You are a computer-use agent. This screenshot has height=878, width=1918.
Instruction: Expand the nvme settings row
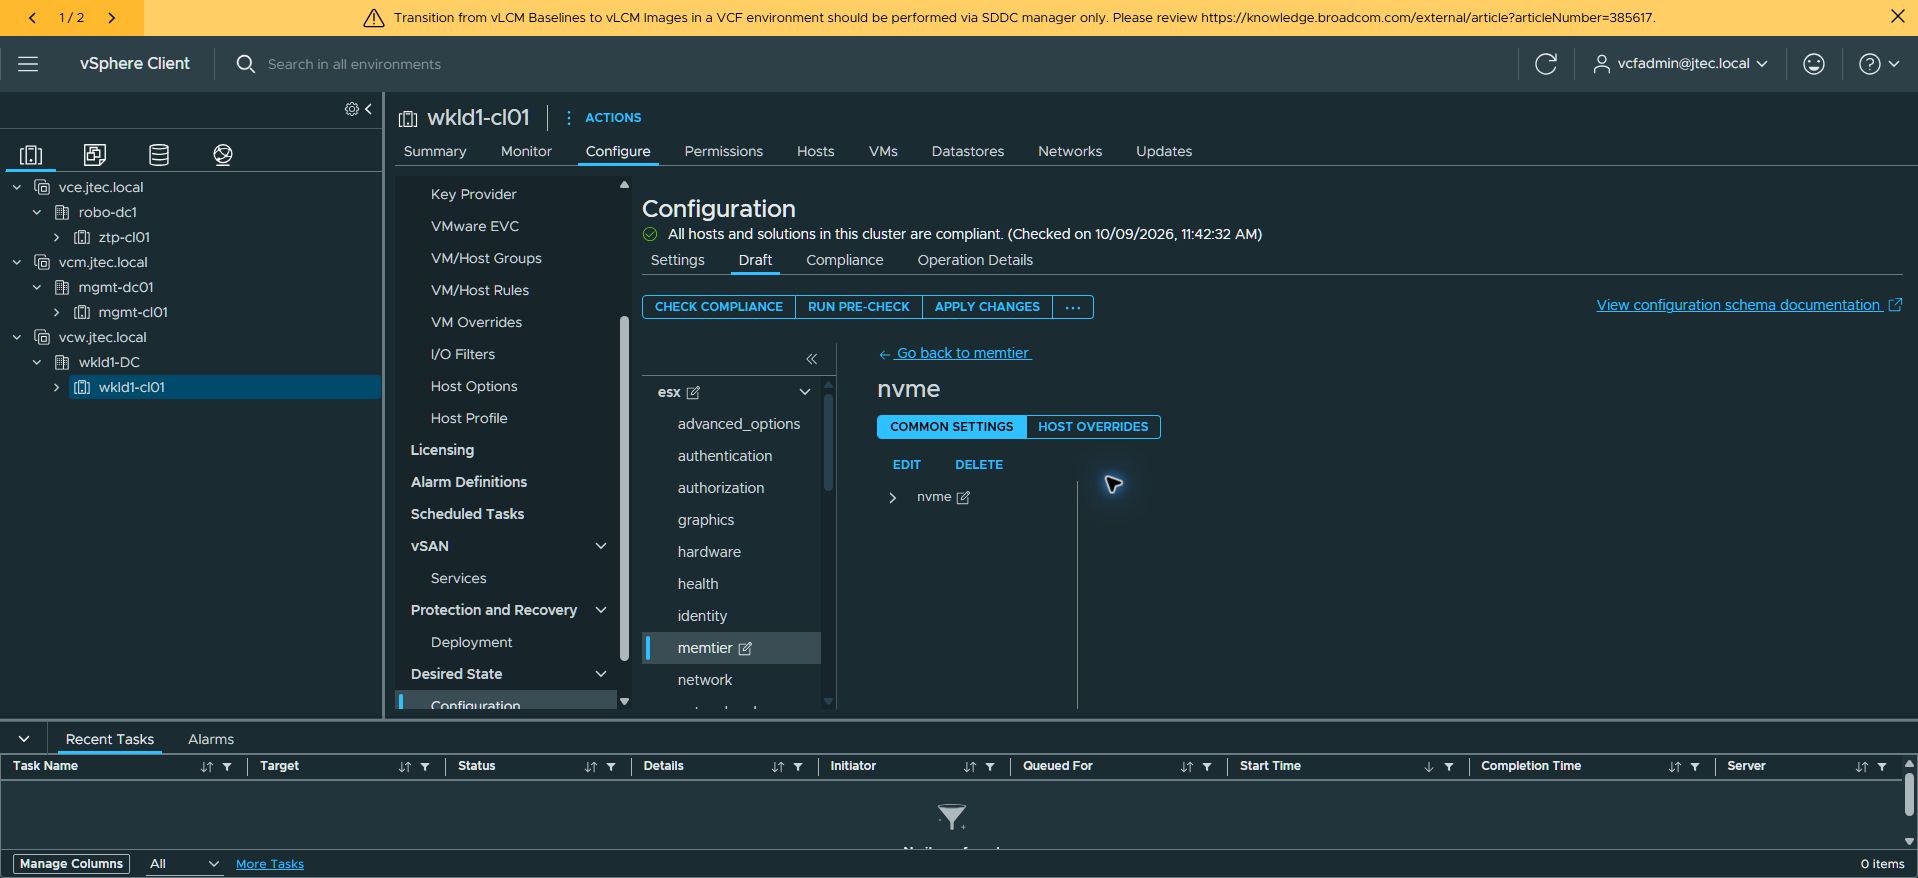click(892, 497)
